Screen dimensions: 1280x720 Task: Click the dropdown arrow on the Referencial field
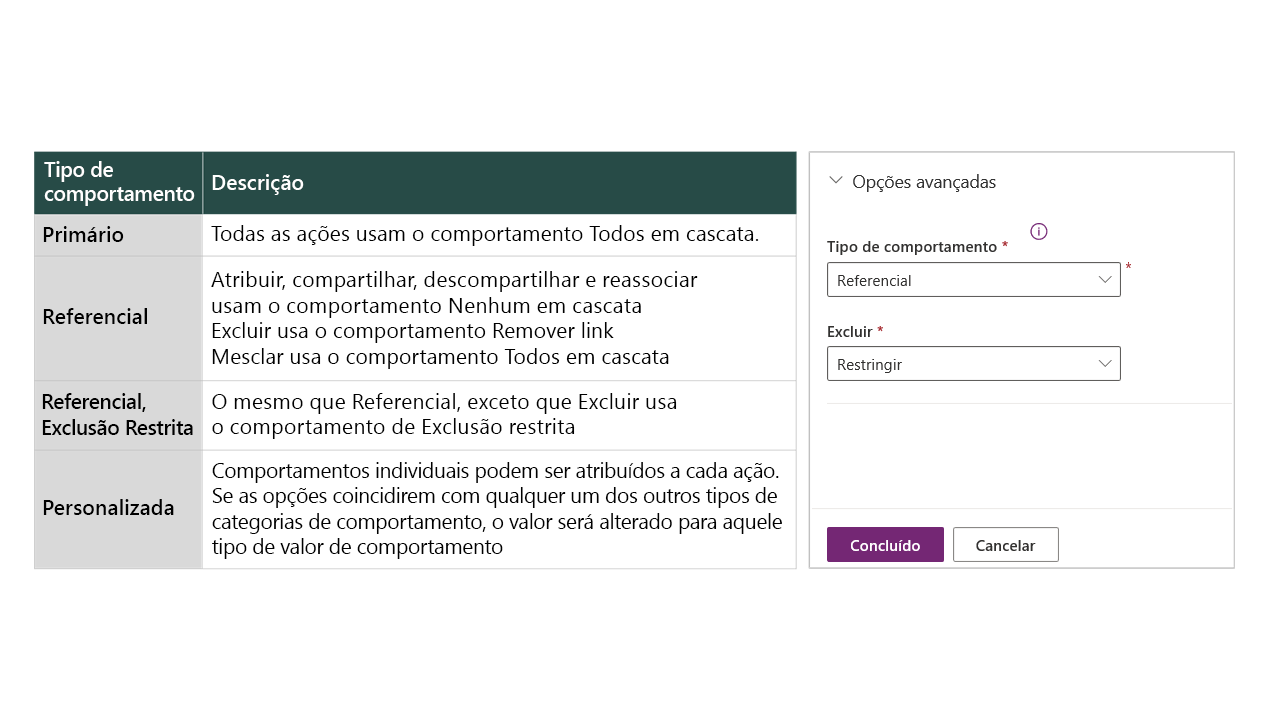tap(1103, 280)
